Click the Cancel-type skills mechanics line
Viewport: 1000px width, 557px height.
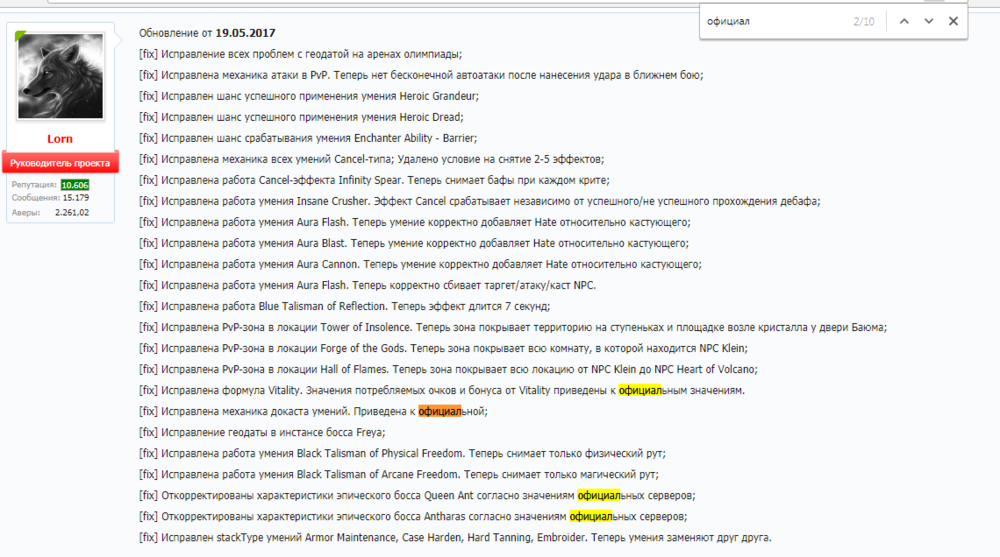(x=371, y=160)
